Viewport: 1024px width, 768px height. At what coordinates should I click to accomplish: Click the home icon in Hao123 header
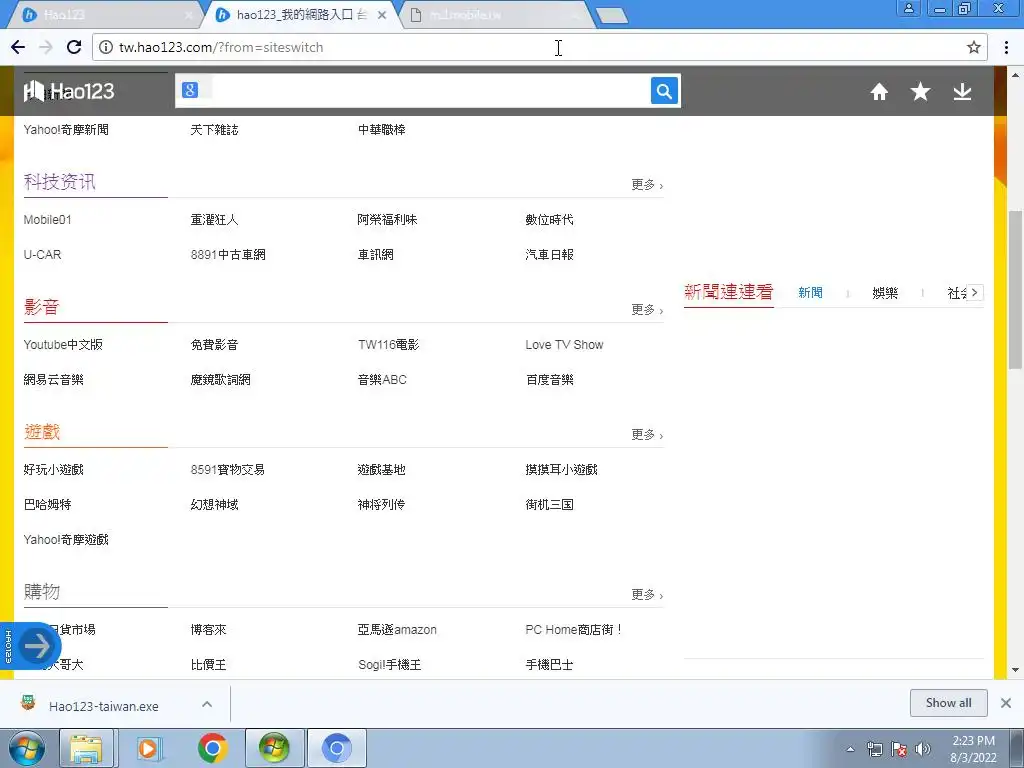click(x=879, y=91)
